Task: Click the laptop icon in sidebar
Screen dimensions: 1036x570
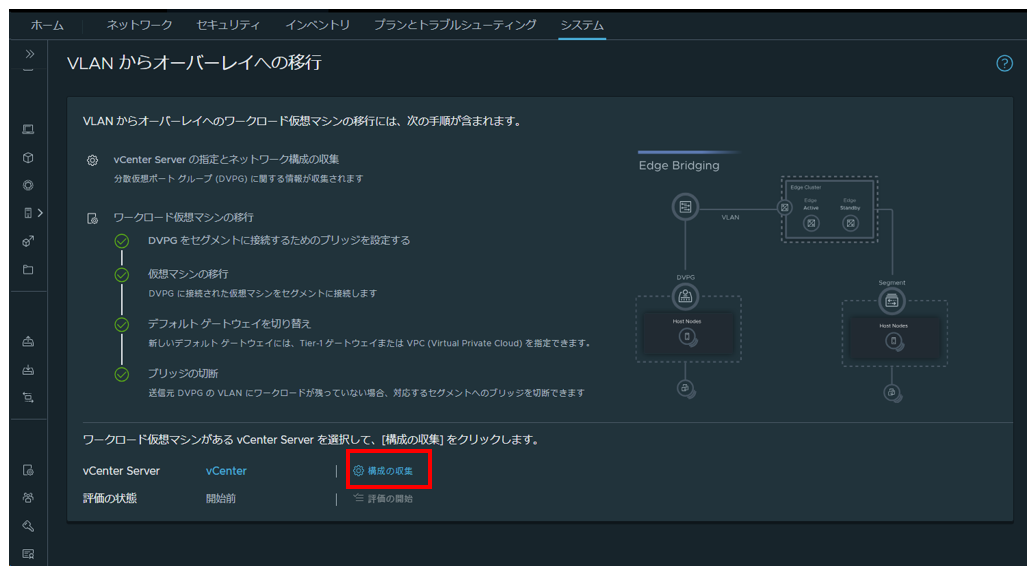Action: click(28, 129)
